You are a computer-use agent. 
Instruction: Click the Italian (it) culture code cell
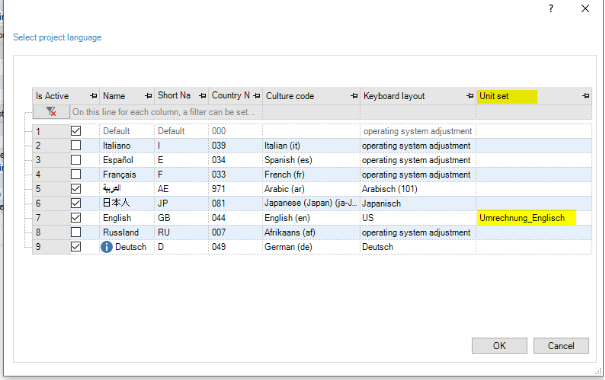[311, 146]
